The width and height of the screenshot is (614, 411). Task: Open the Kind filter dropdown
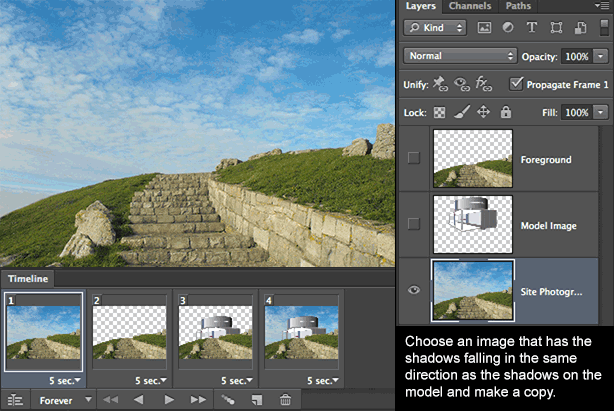(438, 28)
